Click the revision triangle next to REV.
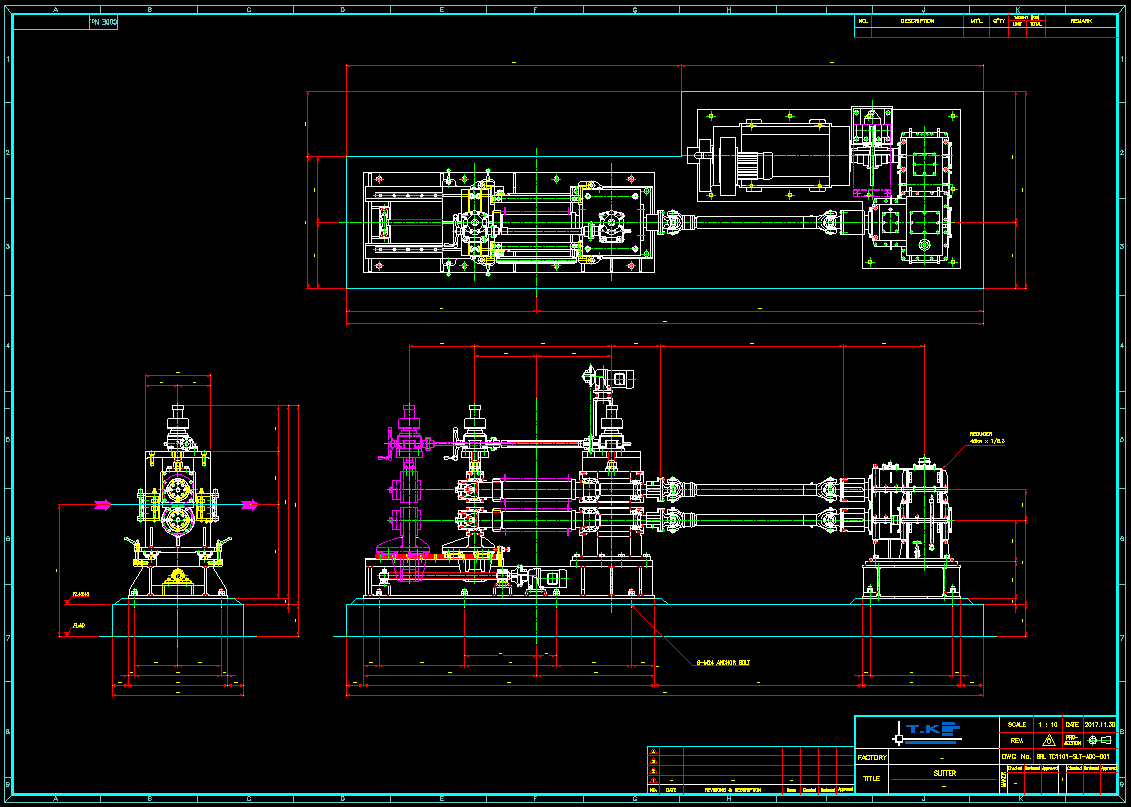 click(x=1048, y=741)
